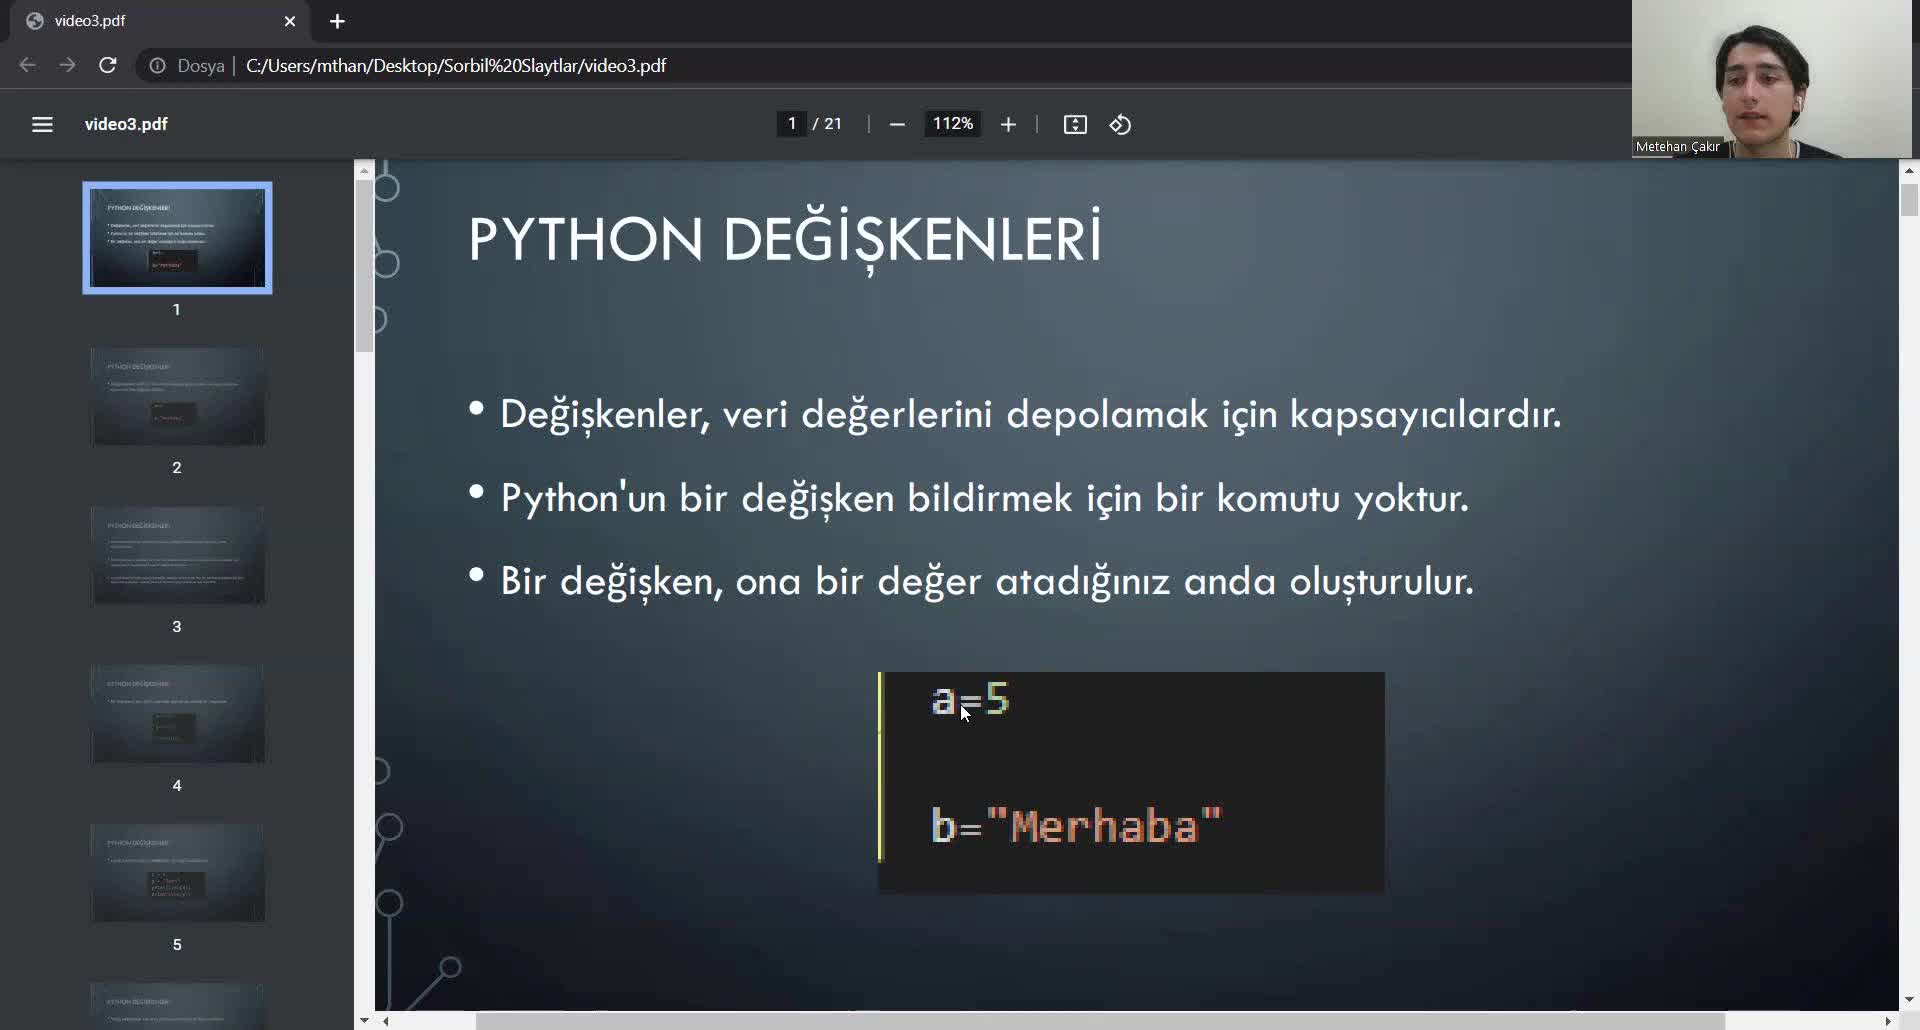Viewport: 1920px width, 1030px height.
Task: Click the horizontal scroll left arrow
Action: 385,1021
